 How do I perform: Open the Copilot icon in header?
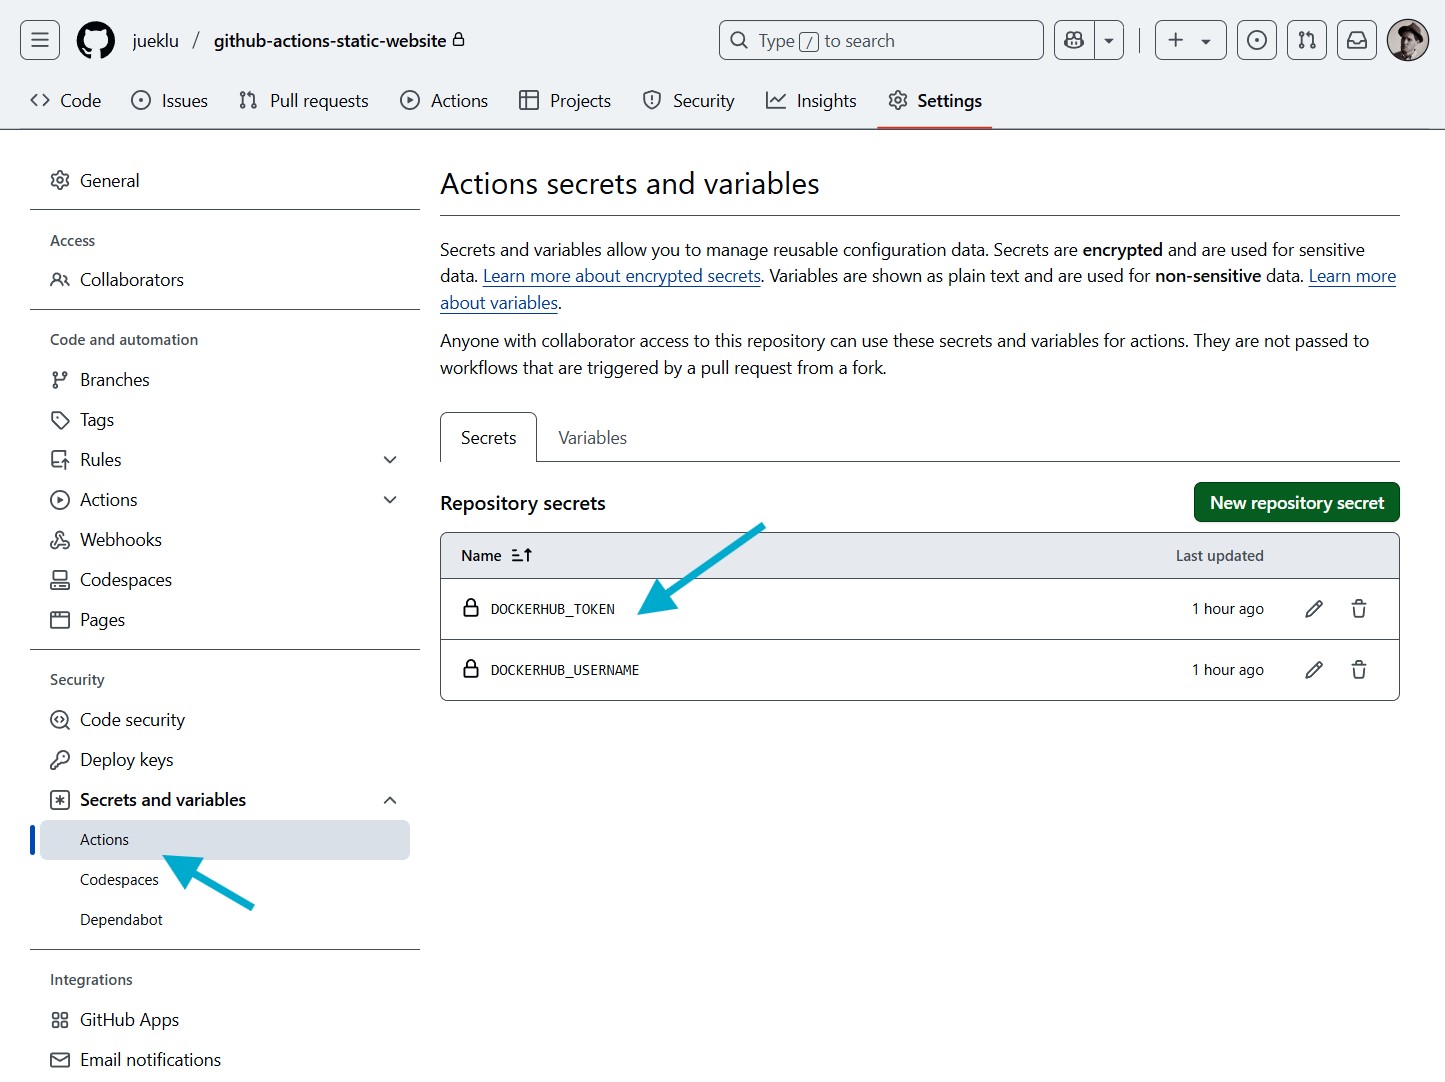pyautogui.click(x=1075, y=41)
